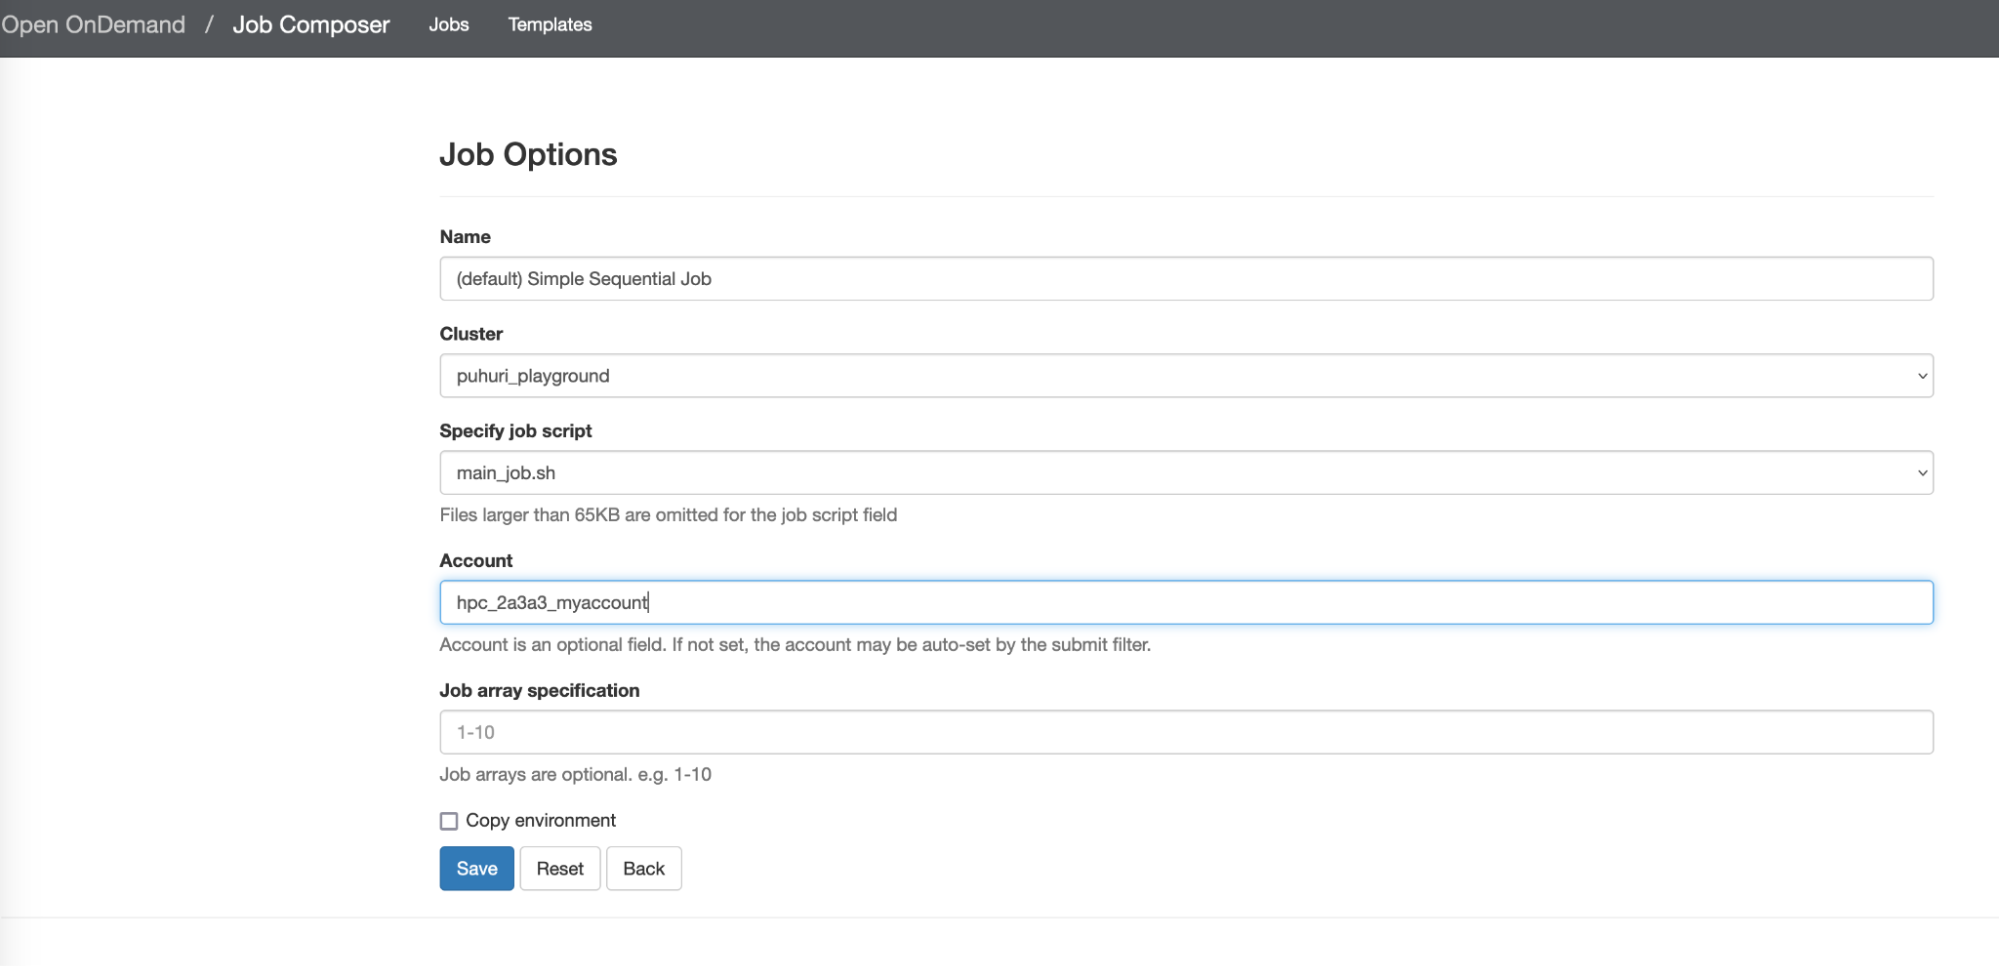Save the job options
The height and width of the screenshot is (967, 1999).
click(x=476, y=869)
